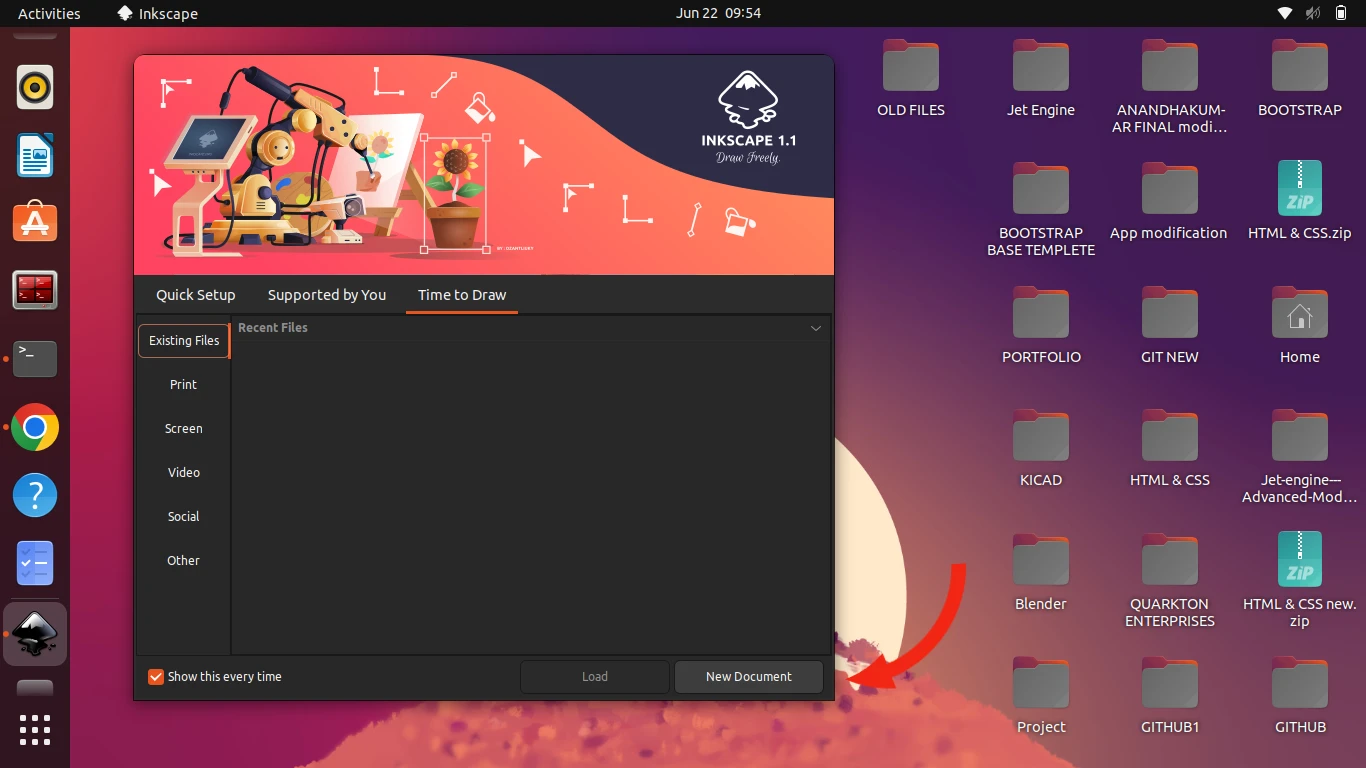Open Ubuntu Software store icon
1366x768 pixels.
coord(35,222)
